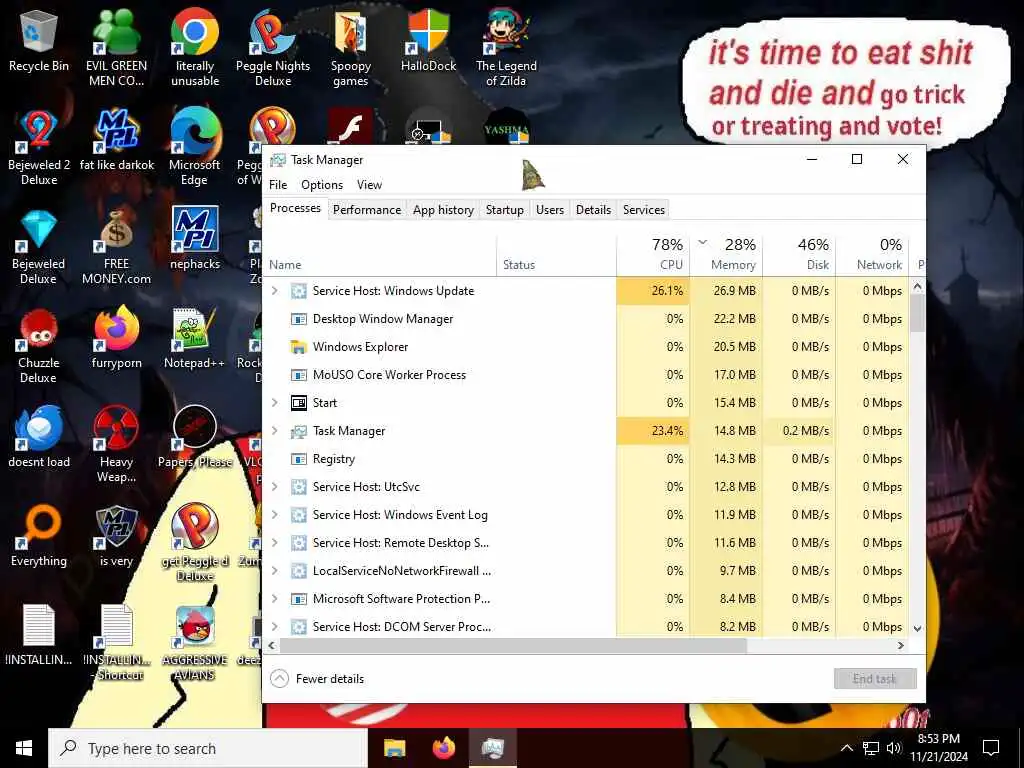Click the Task Manager taskbar button

[x=493, y=748]
